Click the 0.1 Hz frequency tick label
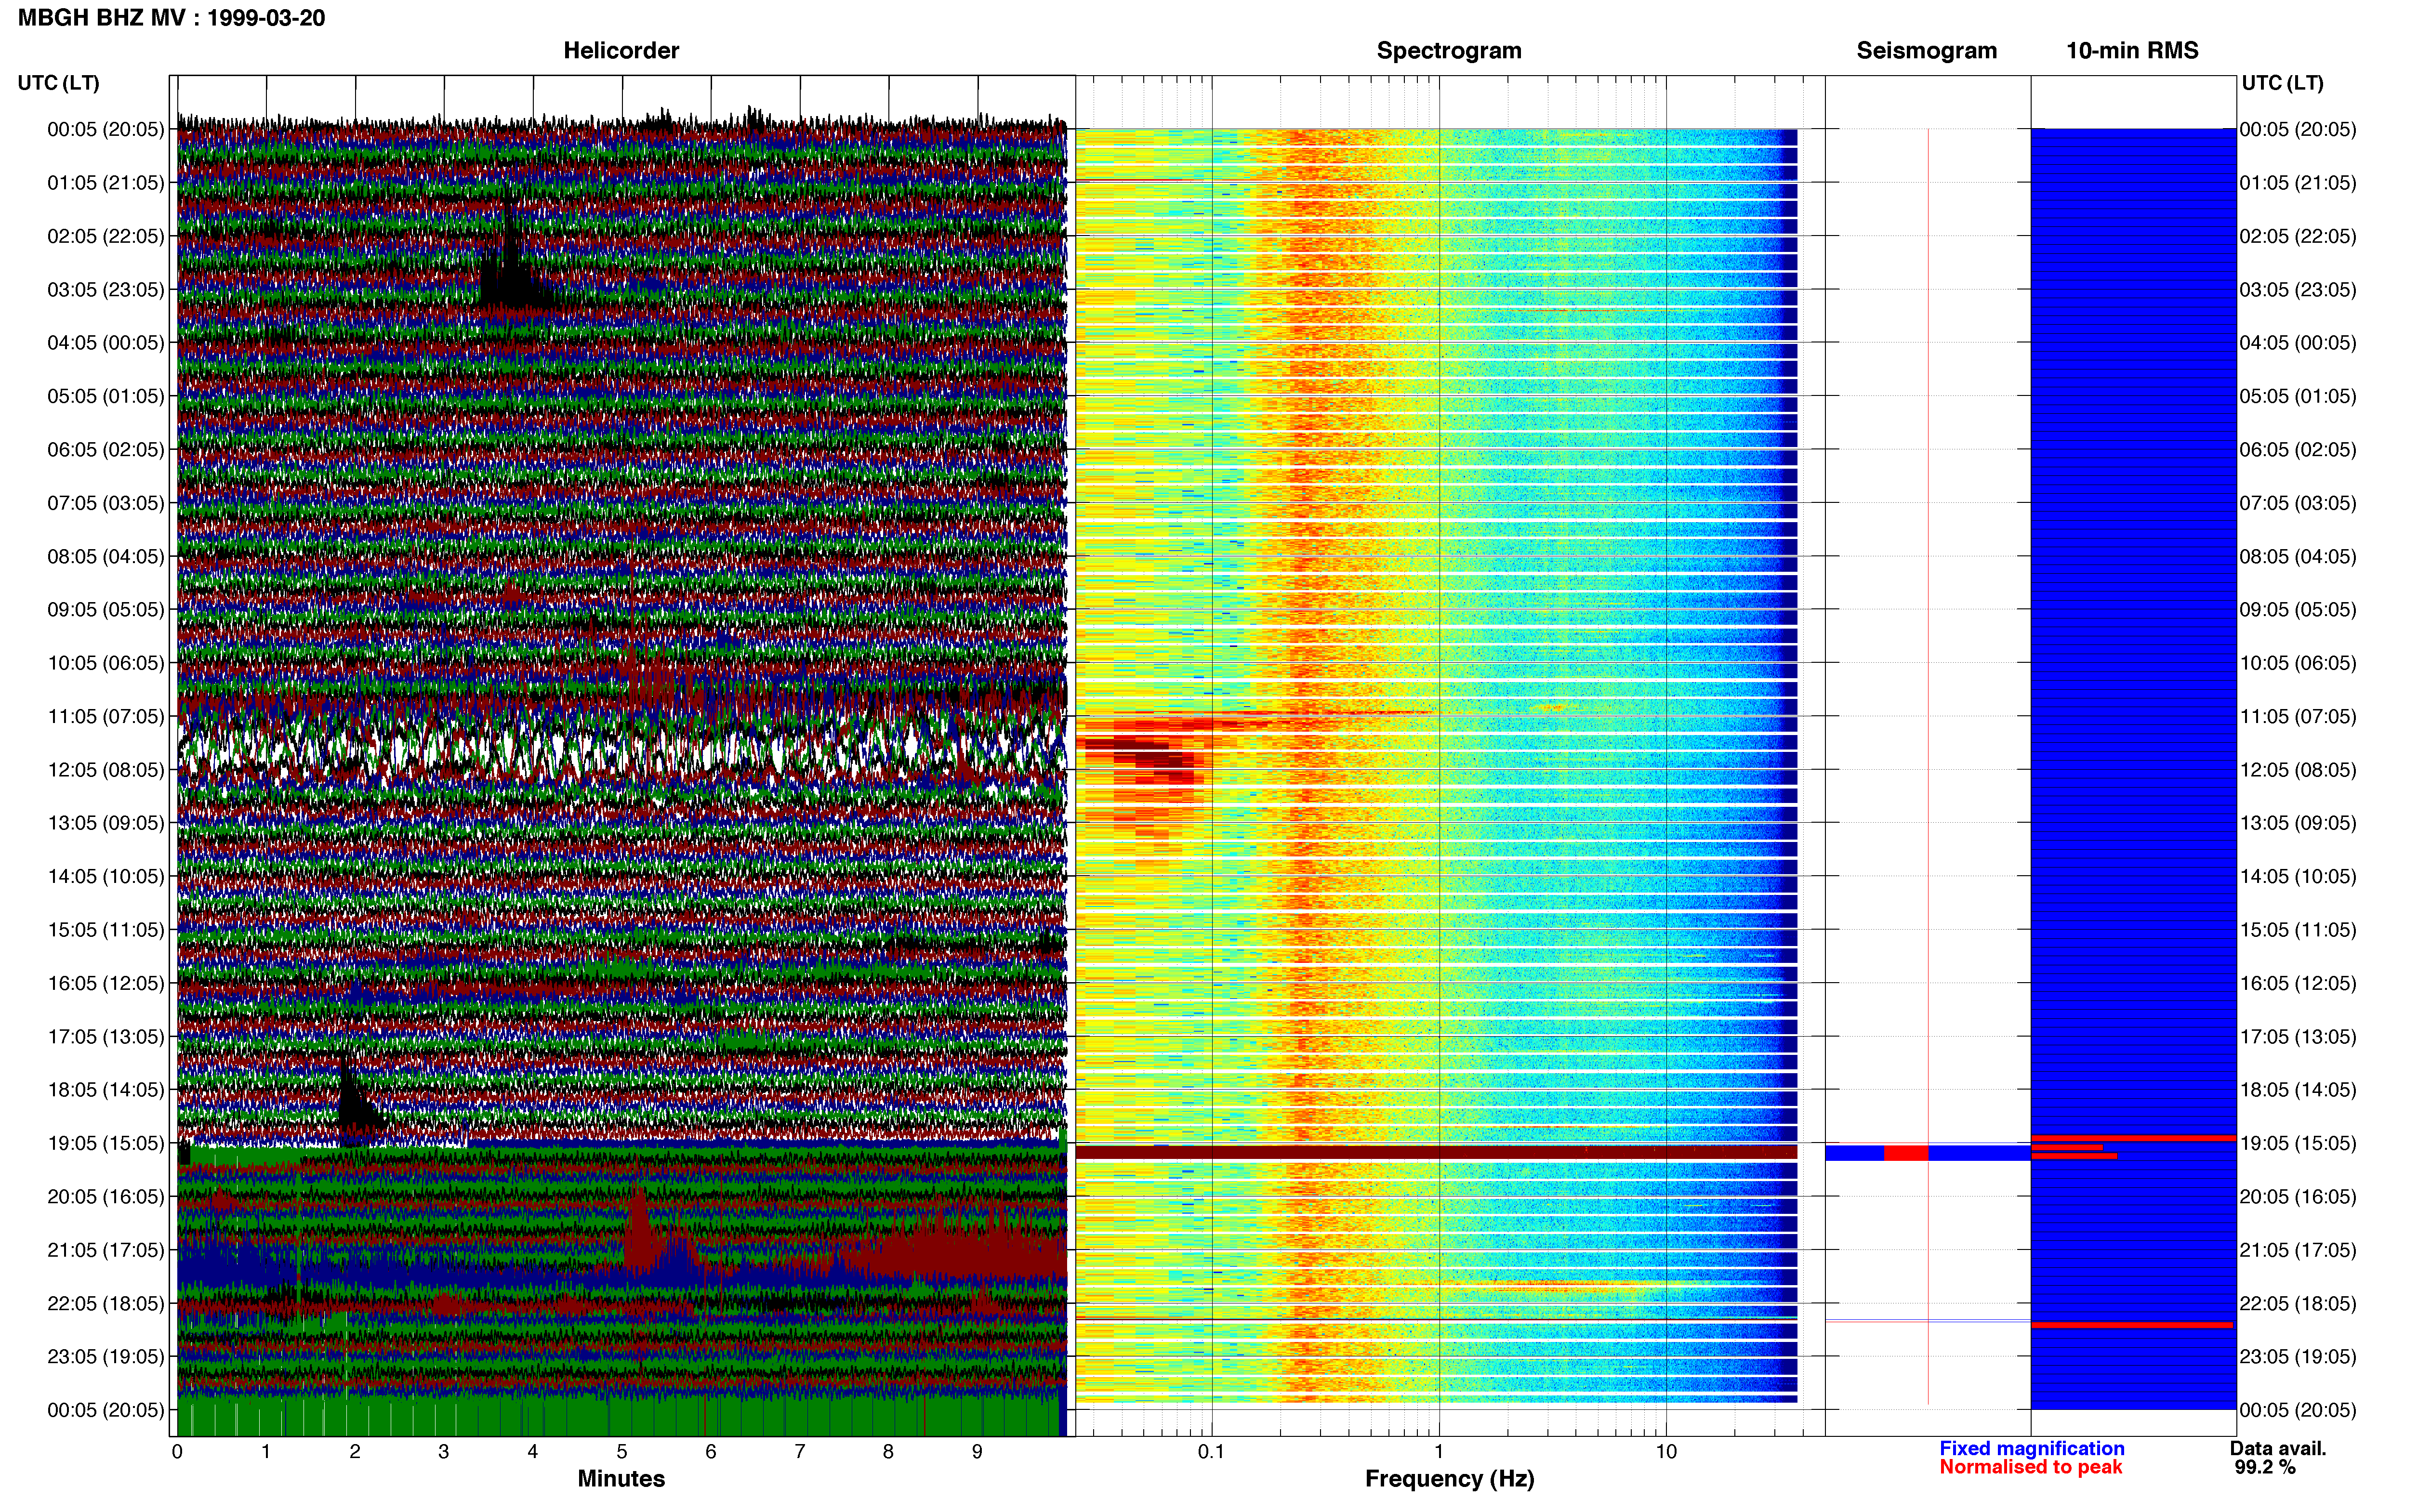The width and height of the screenshot is (2418, 1512). click(x=1211, y=1452)
